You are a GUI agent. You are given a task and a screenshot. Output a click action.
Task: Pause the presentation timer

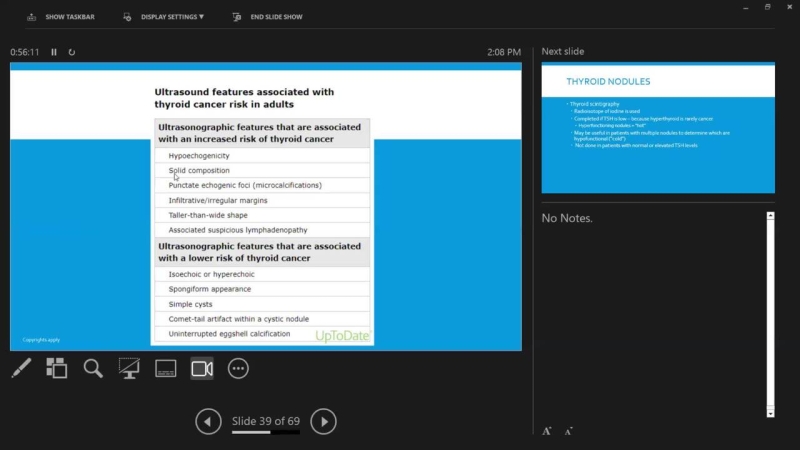pos(54,52)
